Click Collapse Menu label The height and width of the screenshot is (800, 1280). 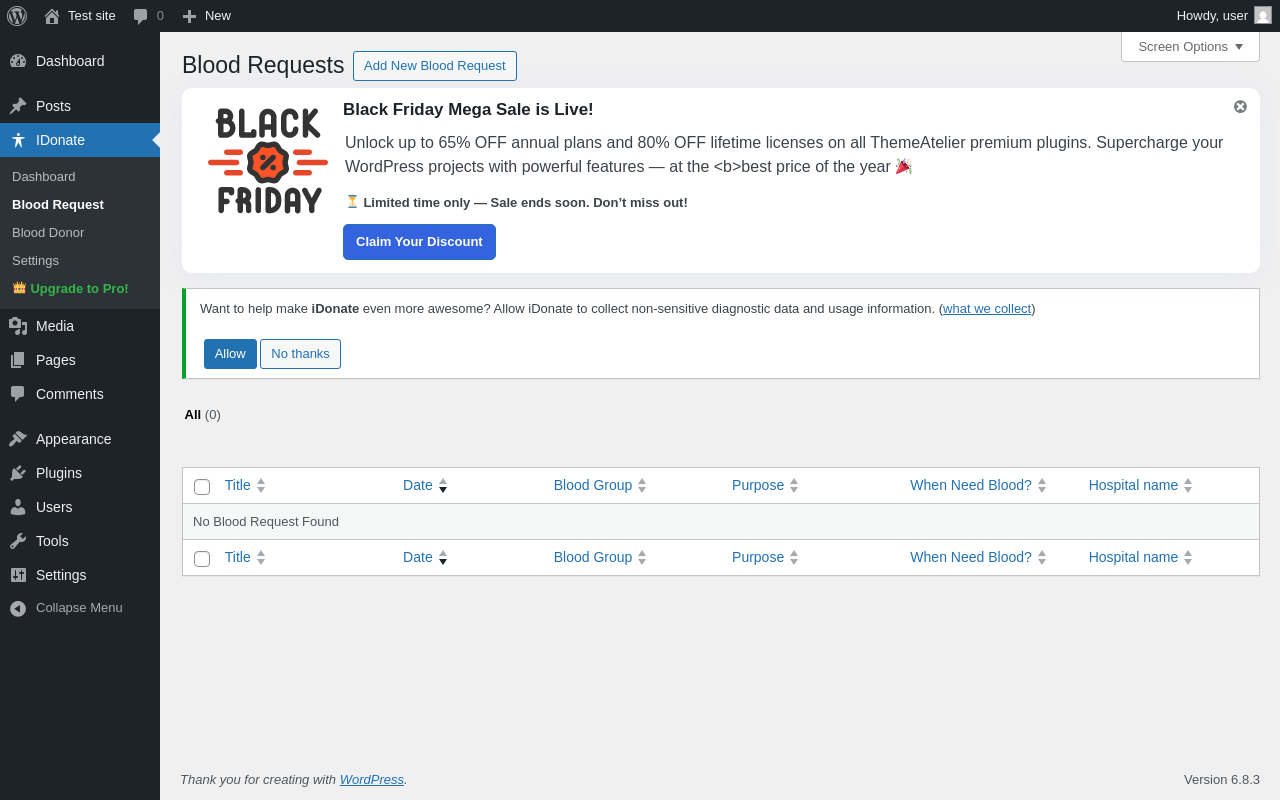[79, 608]
